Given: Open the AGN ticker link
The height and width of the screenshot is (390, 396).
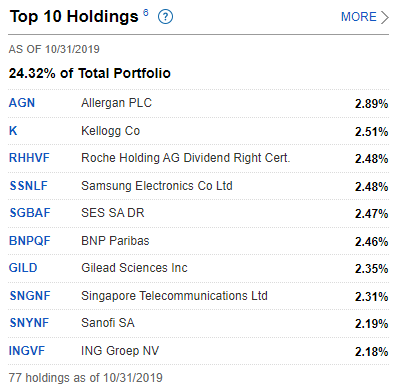Looking at the screenshot, I should click(x=22, y=103).
